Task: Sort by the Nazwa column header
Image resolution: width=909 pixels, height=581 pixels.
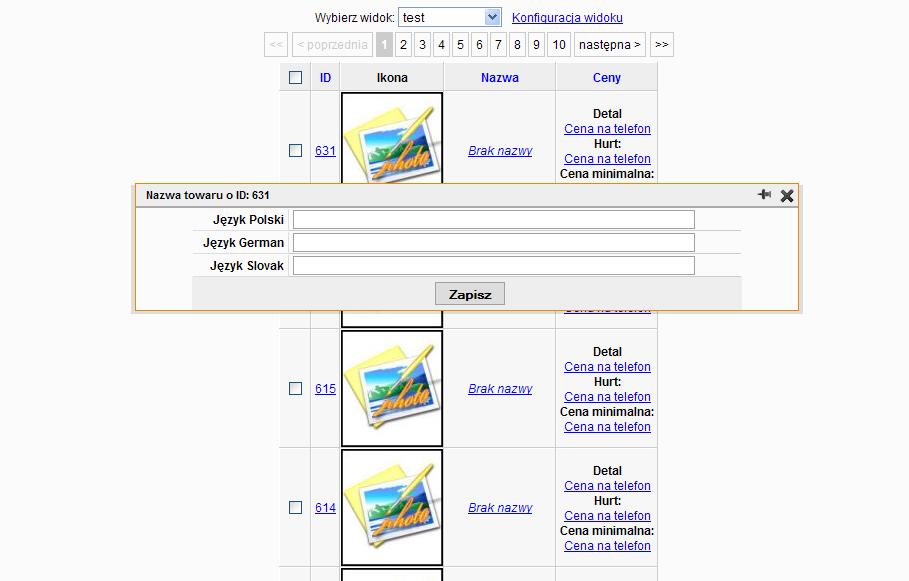Action: [500, 78]
